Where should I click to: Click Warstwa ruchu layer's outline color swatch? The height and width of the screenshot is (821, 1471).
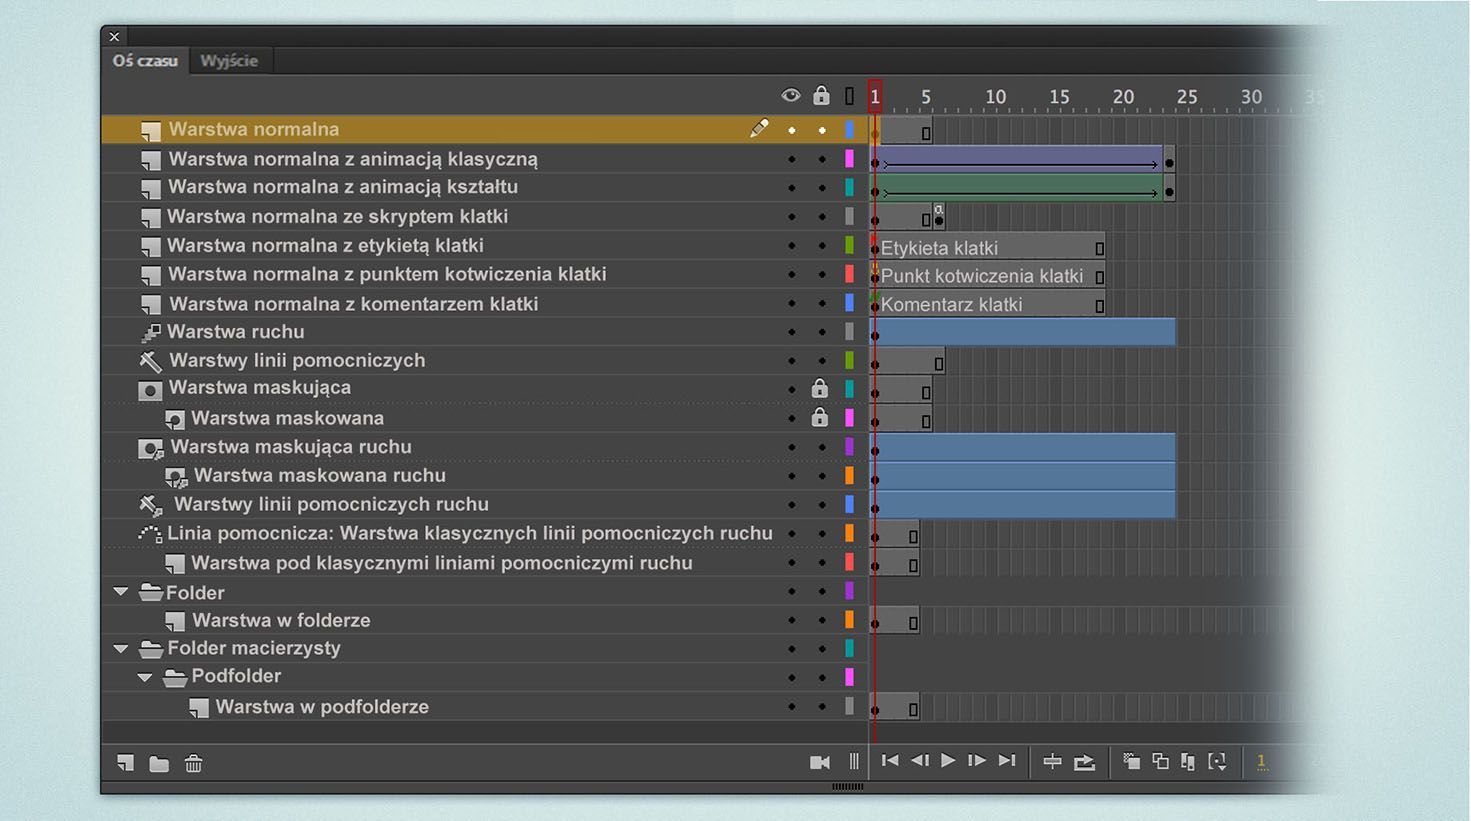[x=849, y=332]
